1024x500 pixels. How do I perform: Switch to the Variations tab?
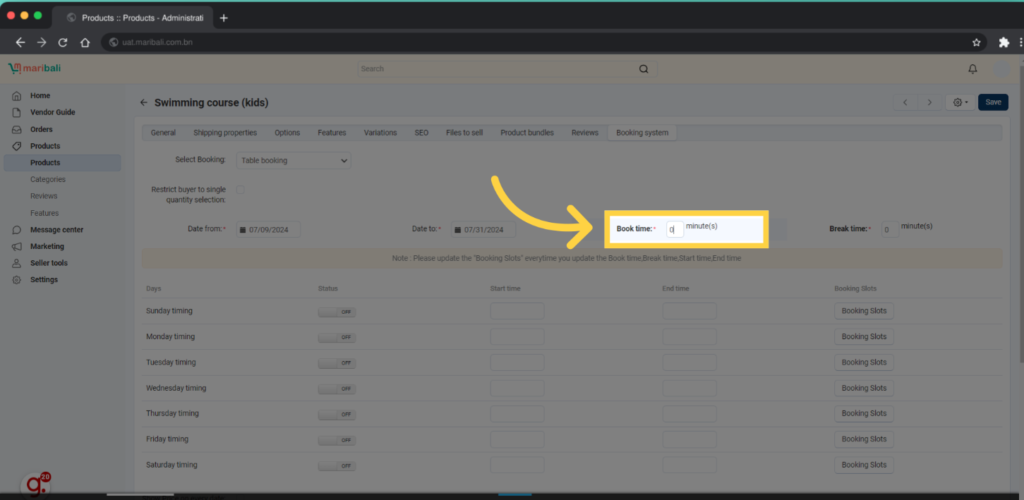pyautogui.click(x=380, y=133)
